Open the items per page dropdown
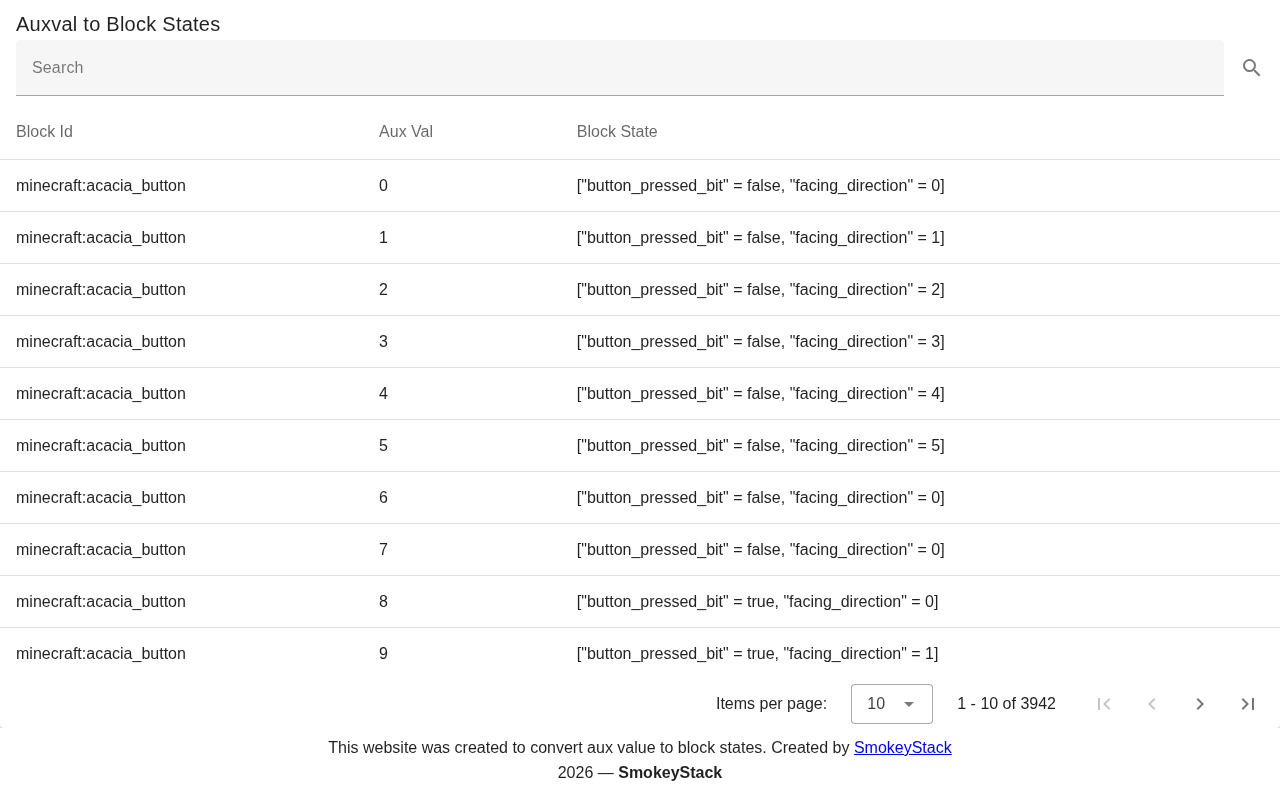 [891, 704]
